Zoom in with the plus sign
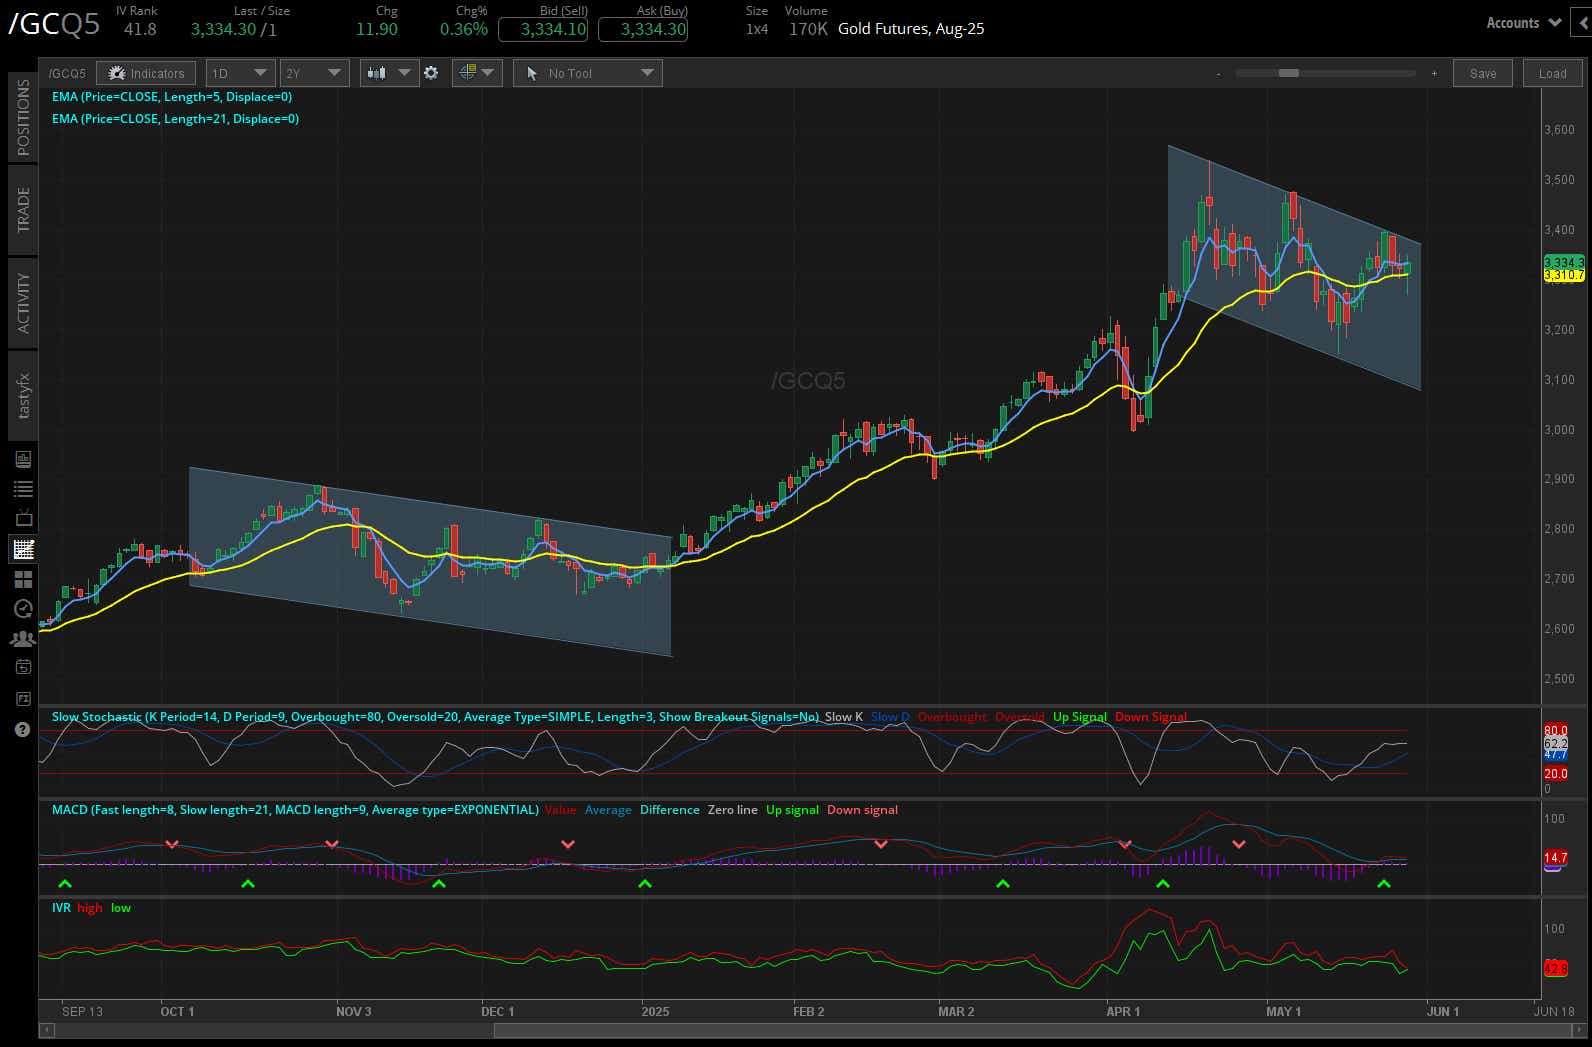This screenshot has height=1047, width=1592. click(x=1434, y=73)
